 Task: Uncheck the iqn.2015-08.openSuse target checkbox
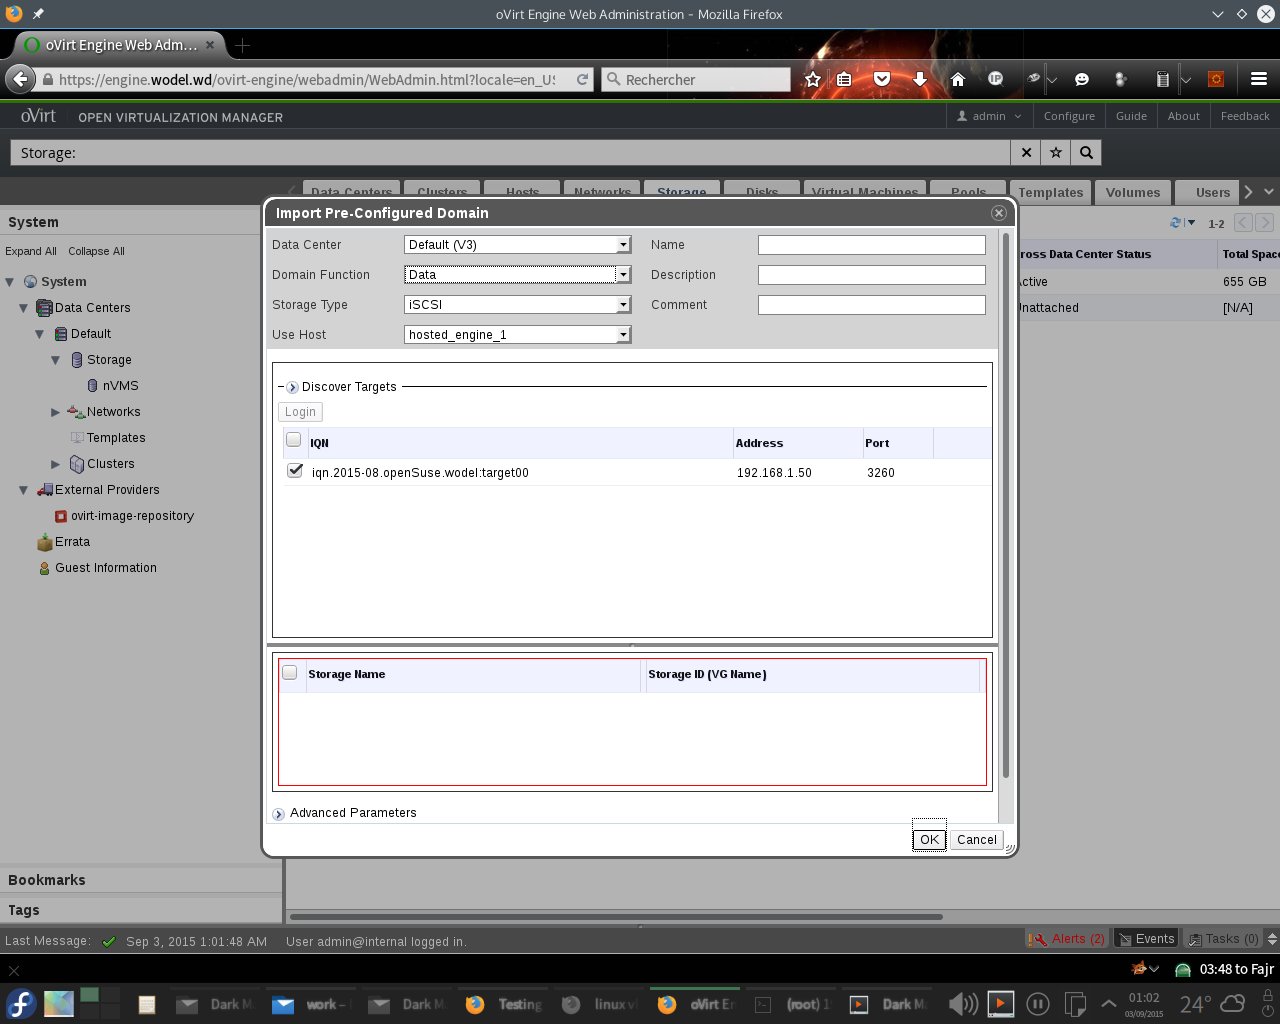[295, 471]
